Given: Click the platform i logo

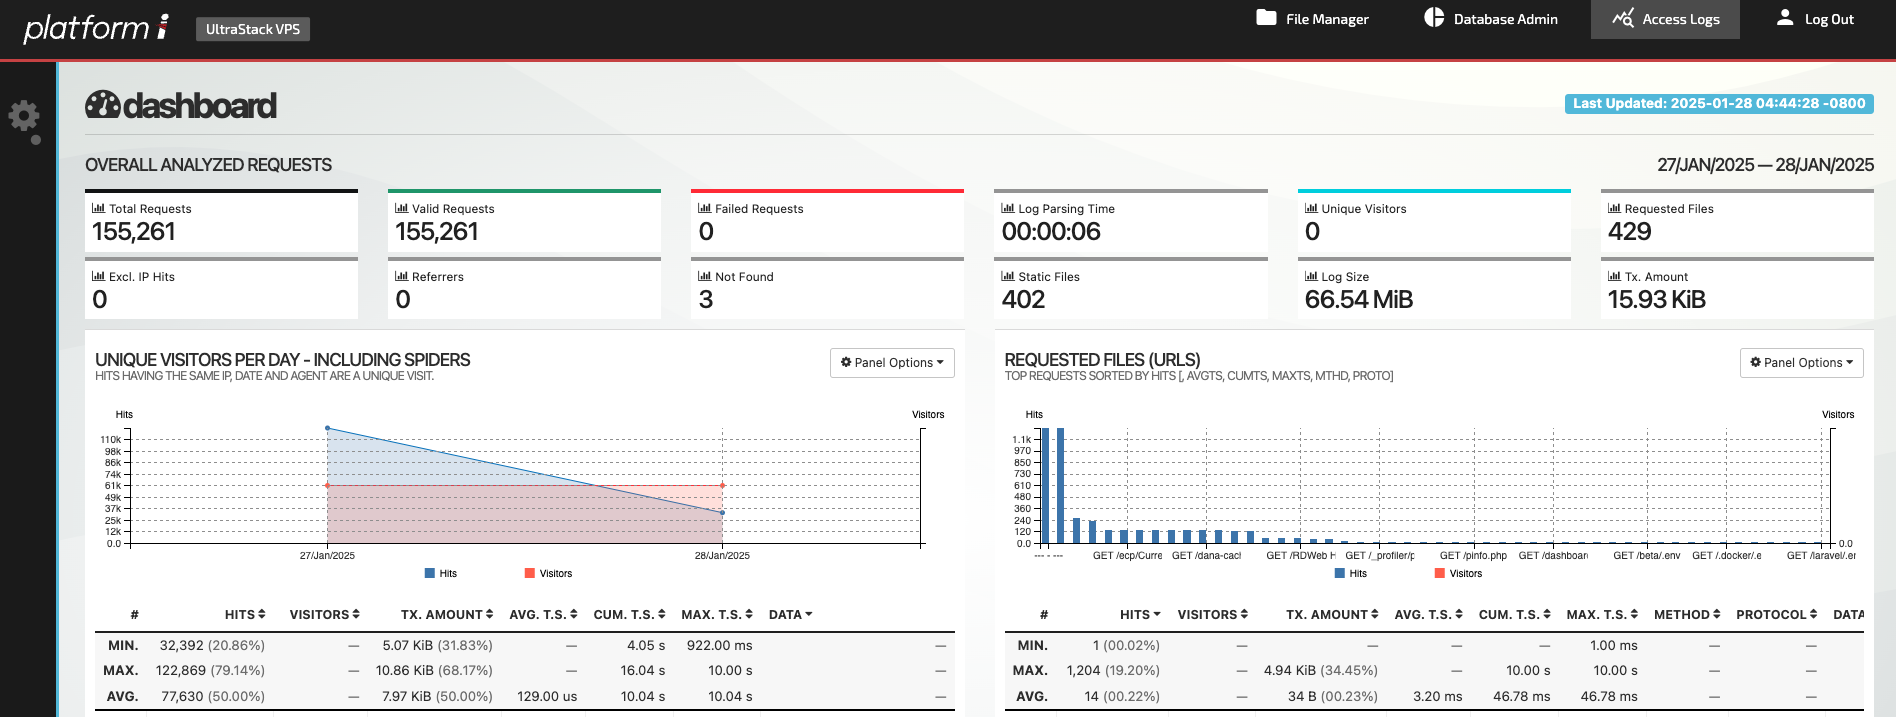Looking at the screenshot, I should pyautogui.click(x=96, y=28).
